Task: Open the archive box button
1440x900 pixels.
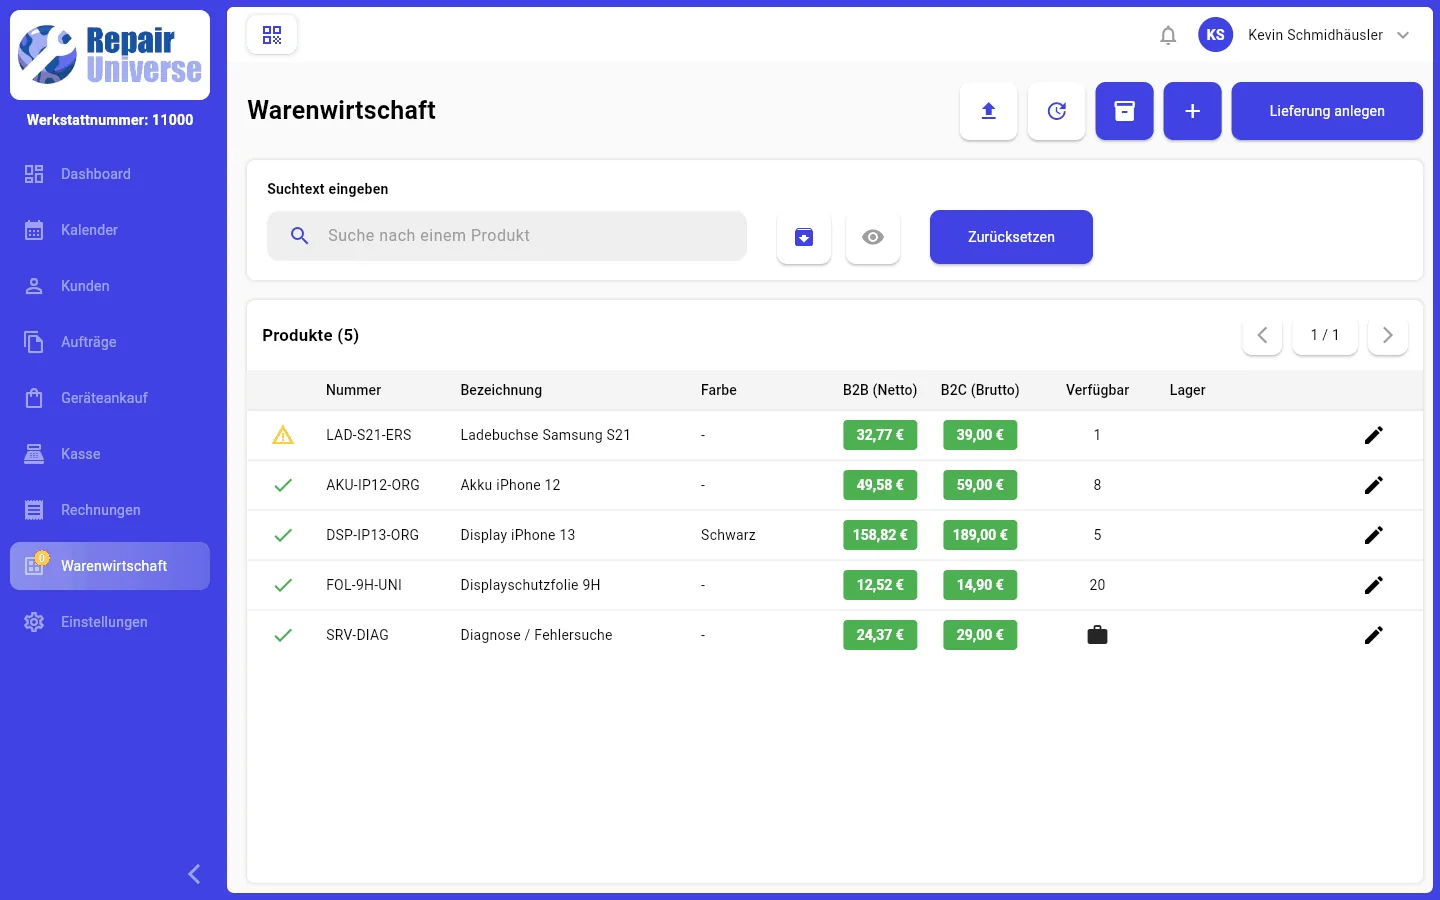Action: [x=1125, y=111]
